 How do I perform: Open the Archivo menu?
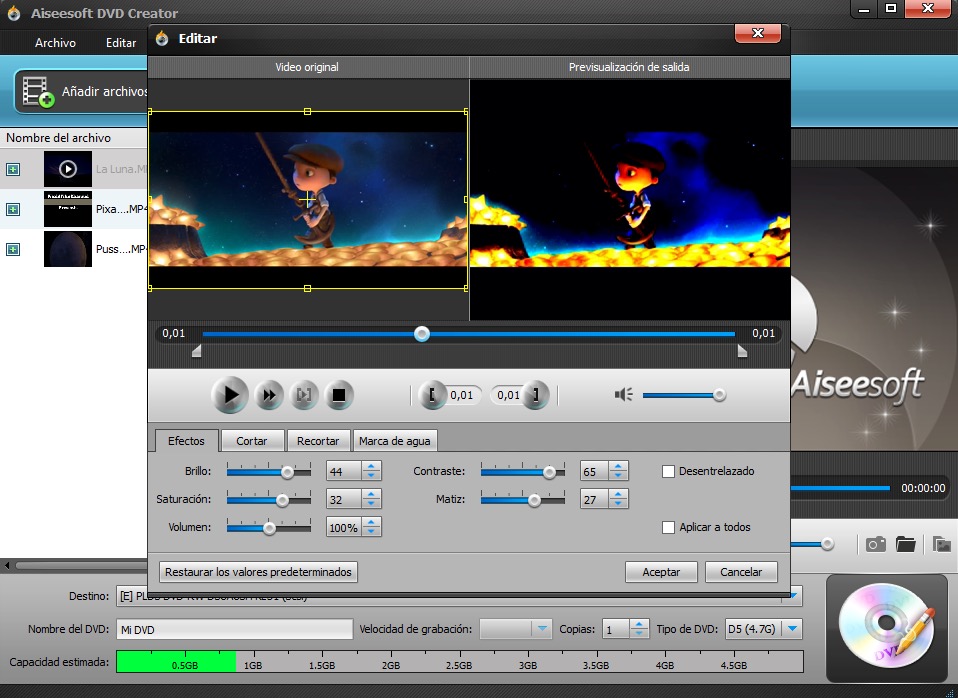[56, 43]
